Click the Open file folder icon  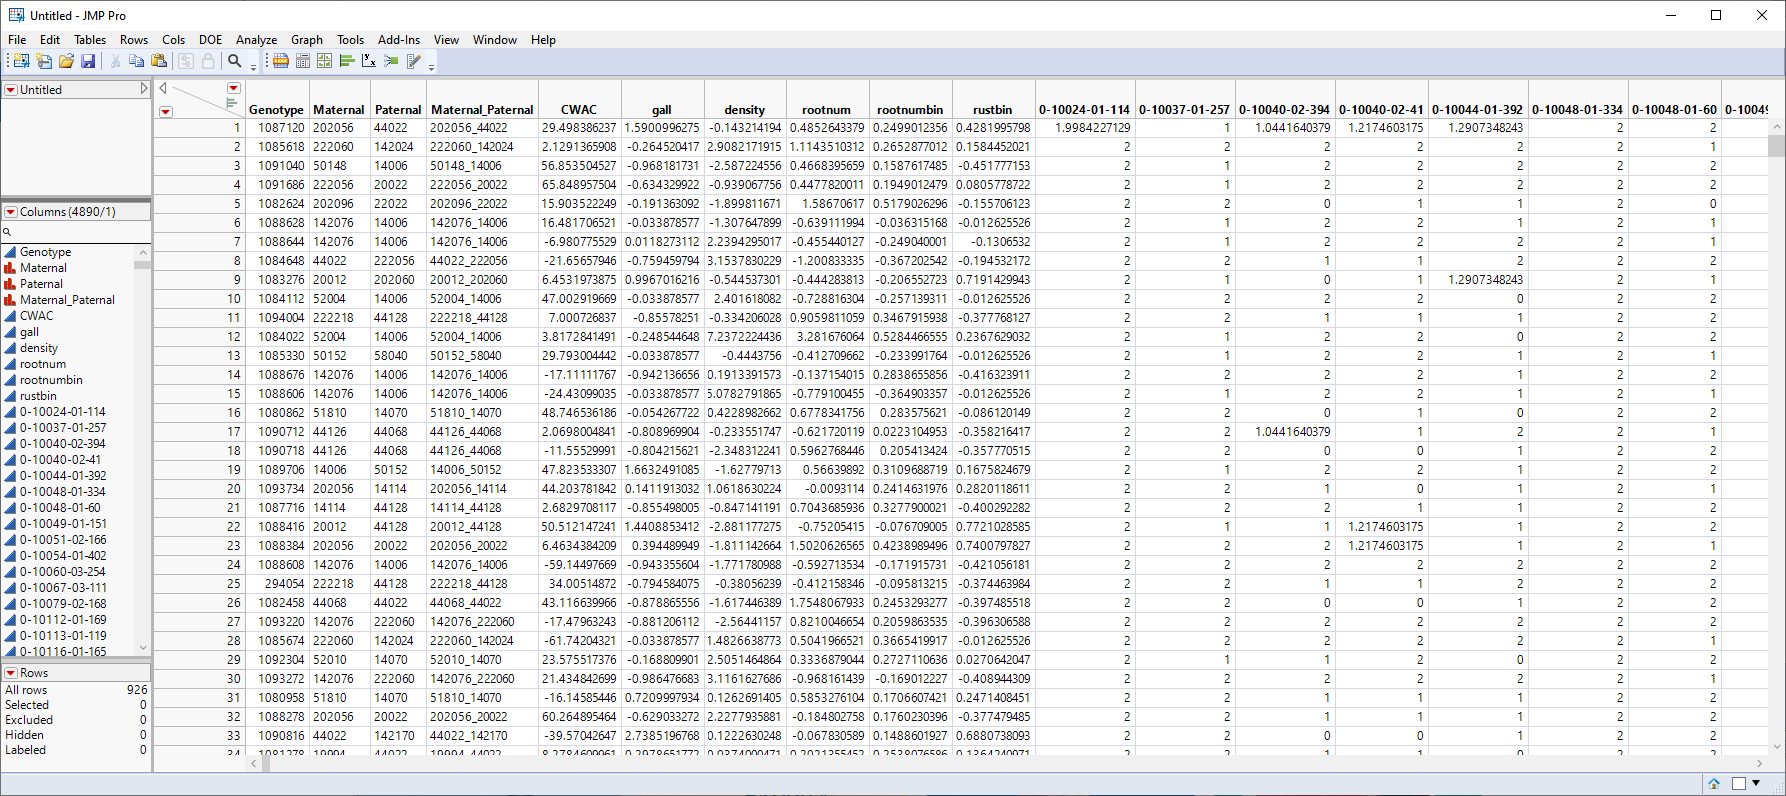[x=66, y=61]
